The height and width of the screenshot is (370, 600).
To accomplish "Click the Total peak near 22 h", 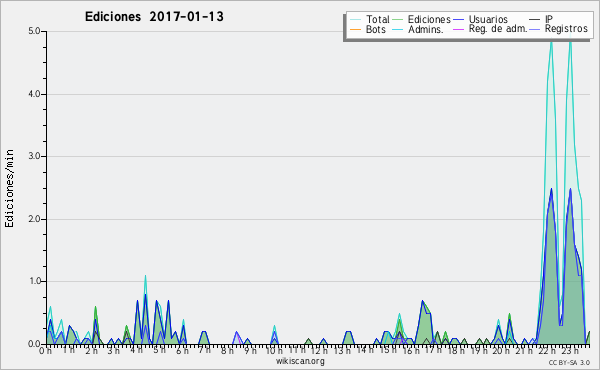I will [x=551, y=41].
